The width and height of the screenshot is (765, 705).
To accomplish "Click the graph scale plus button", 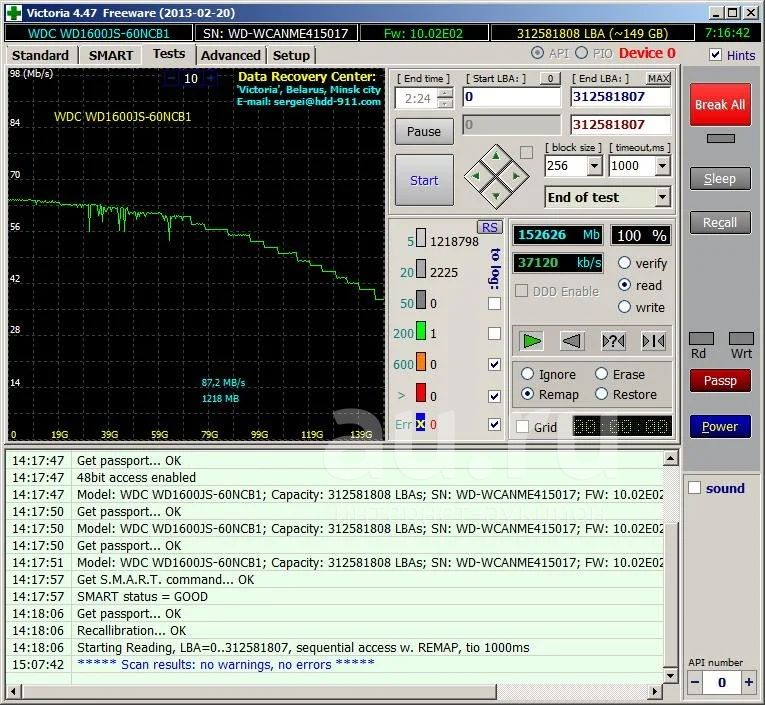I will pyautogui.click(x=210, y=78).
